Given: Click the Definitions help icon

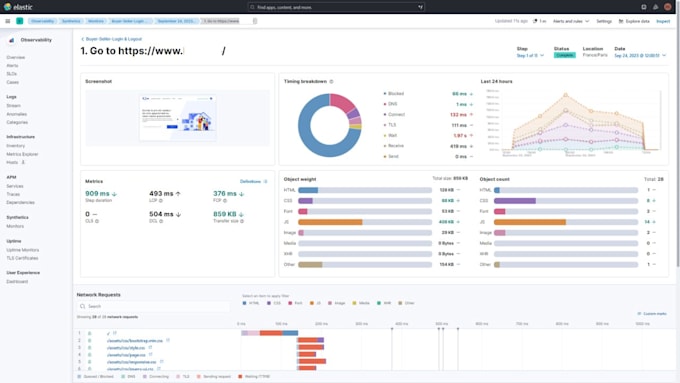Looking at the screenshot, I should [x=266, y=181].
